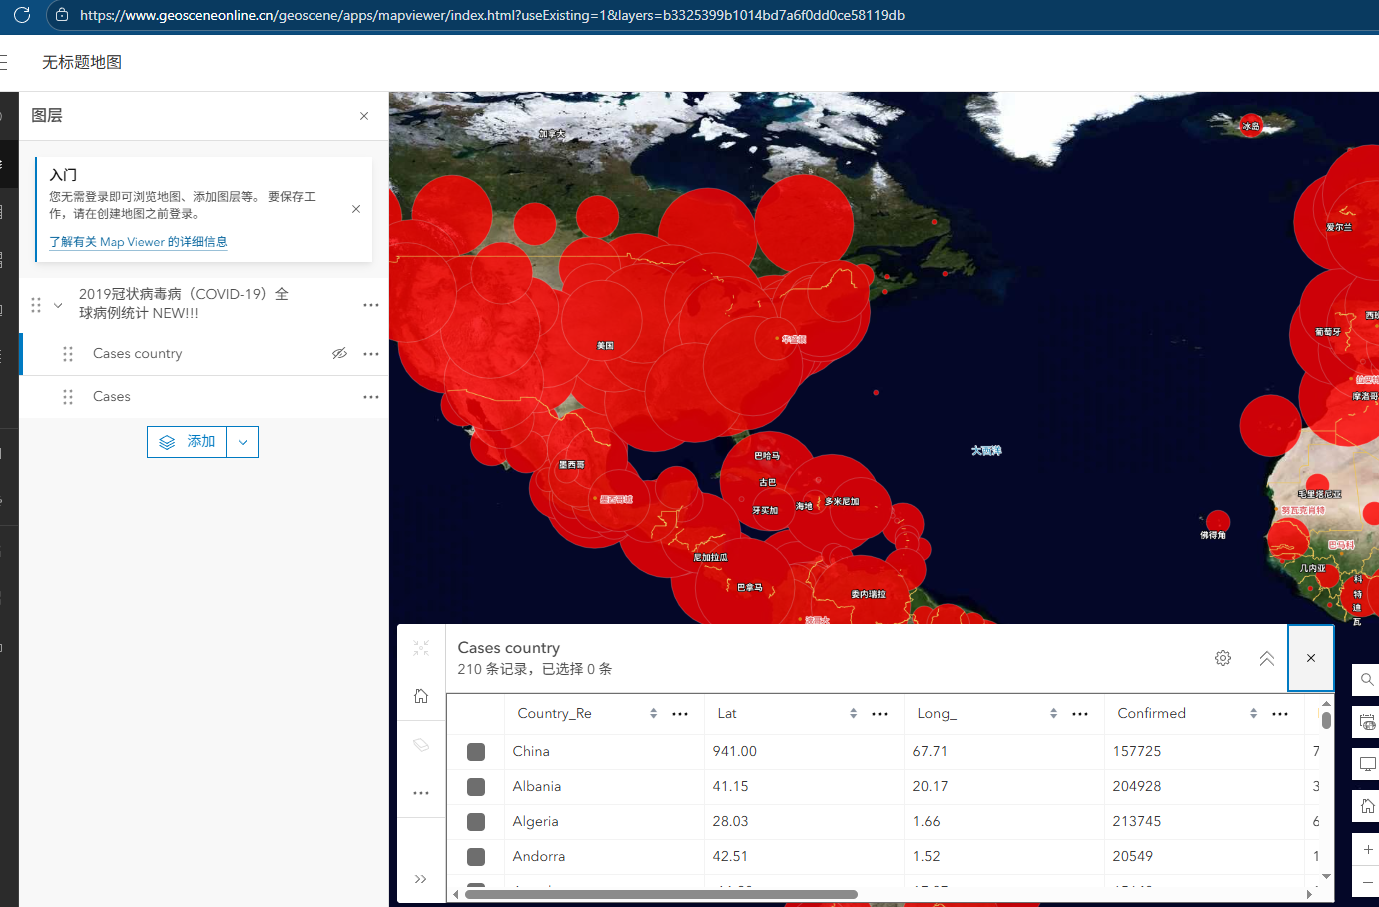Grab the drag handle of Cases country layer
Viewport: 1379px width, 907px height.
(68, 354)
